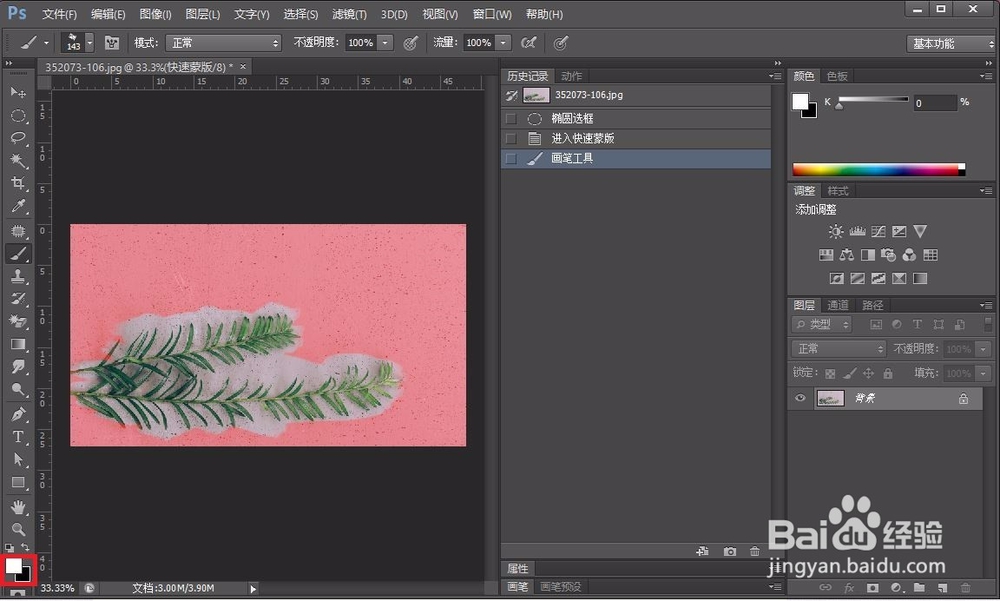This screenshot has height=601, width=1000.
Task: Select the Lasso tool
Action: click(x=18, y=138)
